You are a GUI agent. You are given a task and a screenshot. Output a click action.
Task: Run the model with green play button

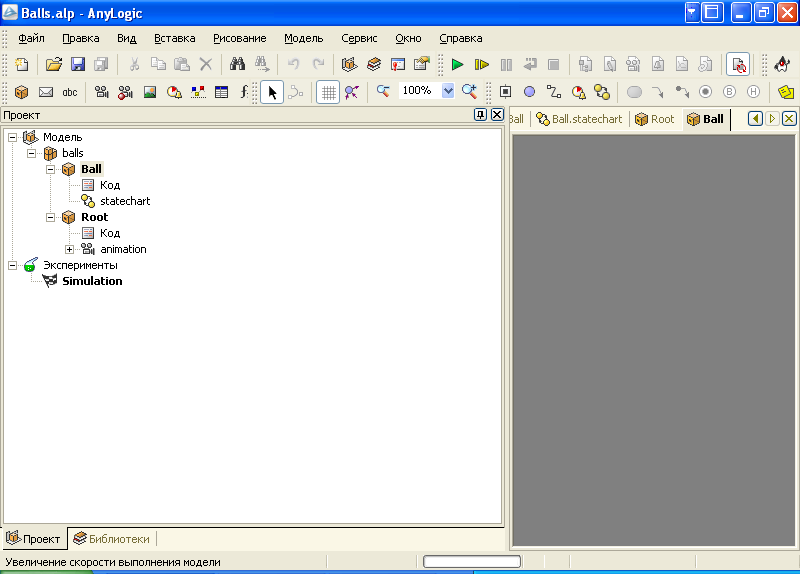click(457, 64)
